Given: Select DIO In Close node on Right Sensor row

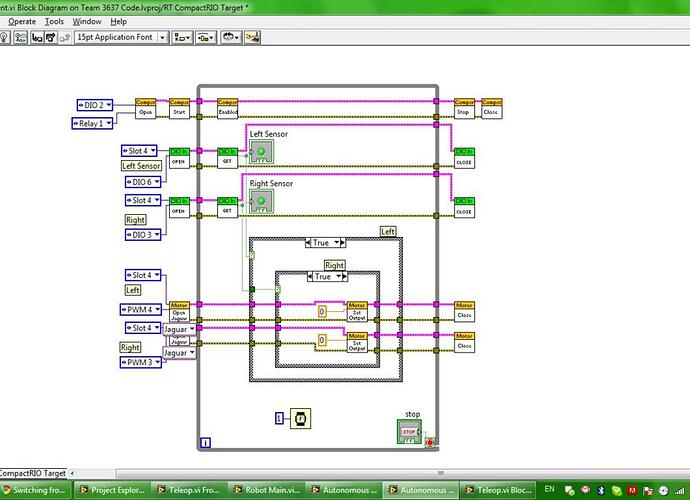Looking at the screenshot, I should coord(464,207).
